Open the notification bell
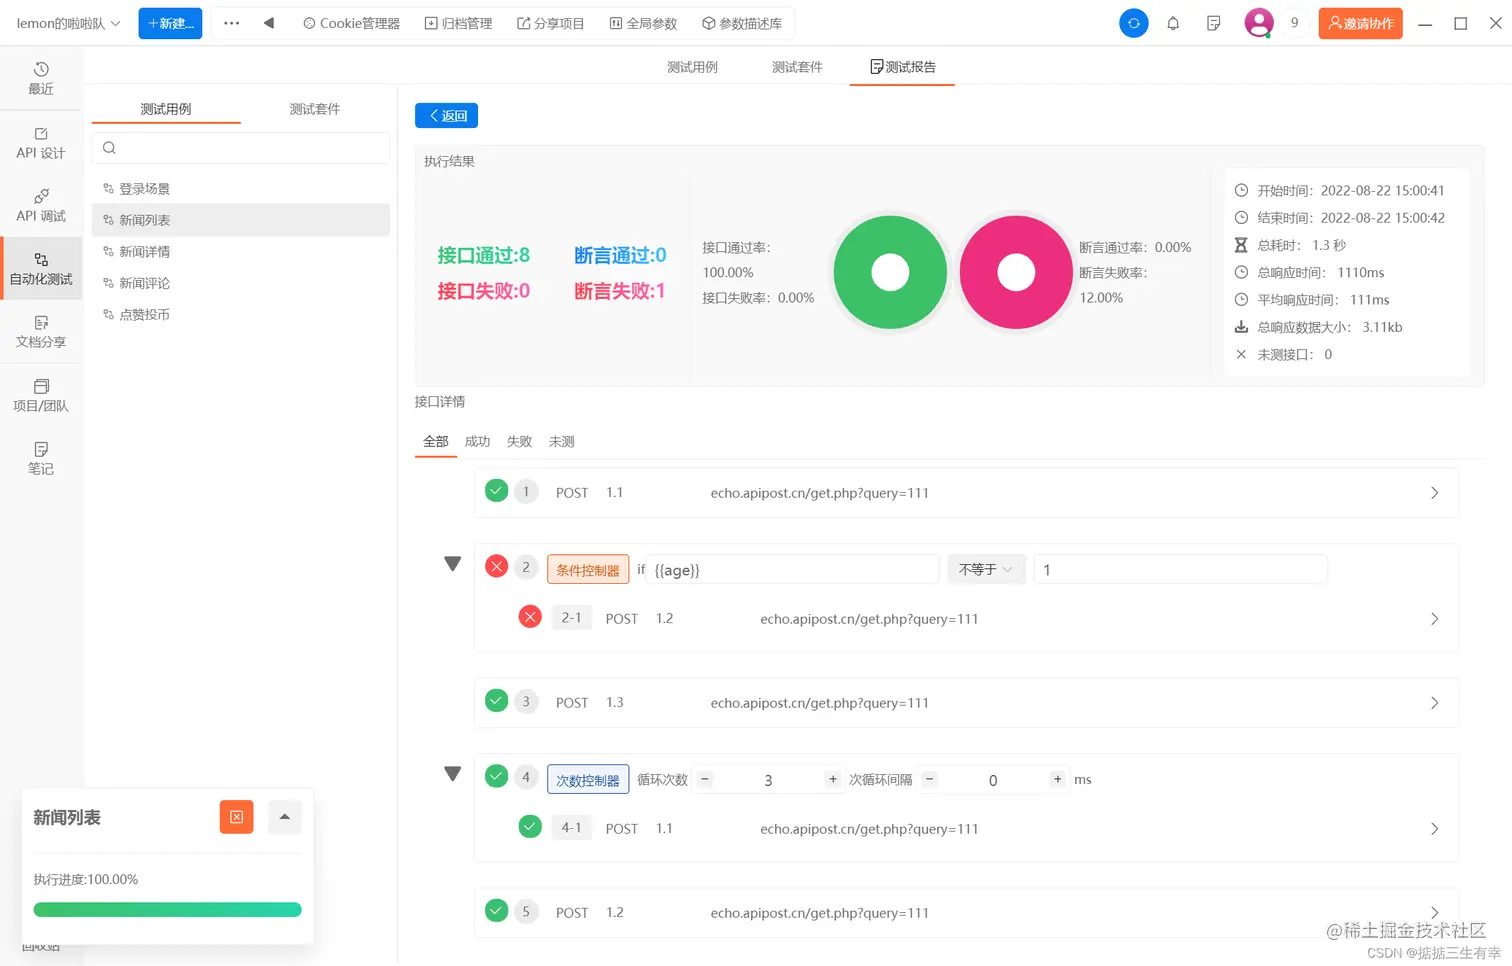 coord(1173,23)
